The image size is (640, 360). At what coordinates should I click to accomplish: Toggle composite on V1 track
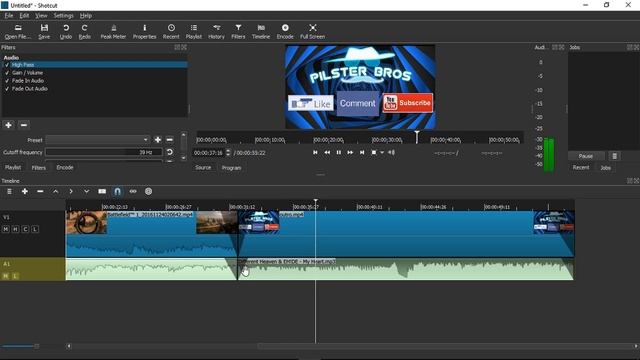pyautogui.click(x=25, y=229)
